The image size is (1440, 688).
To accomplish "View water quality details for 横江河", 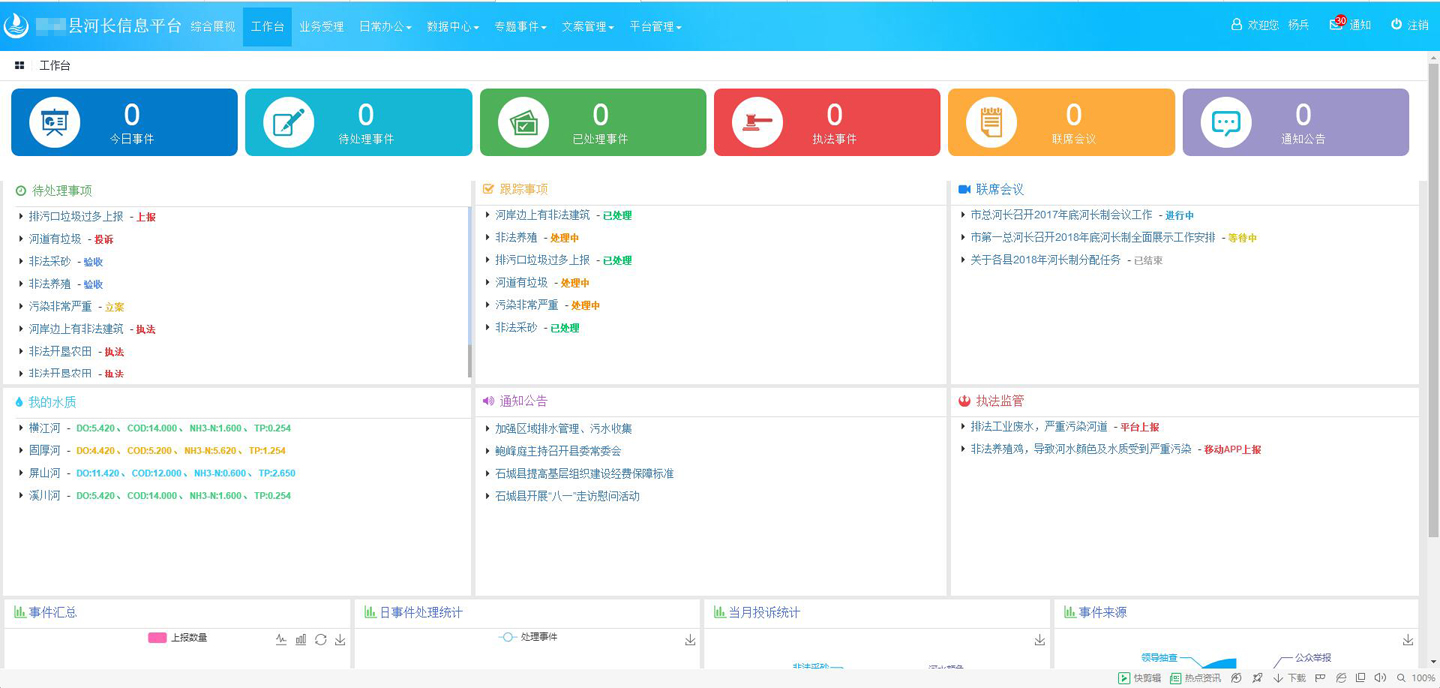I will (x=42, y=427).
